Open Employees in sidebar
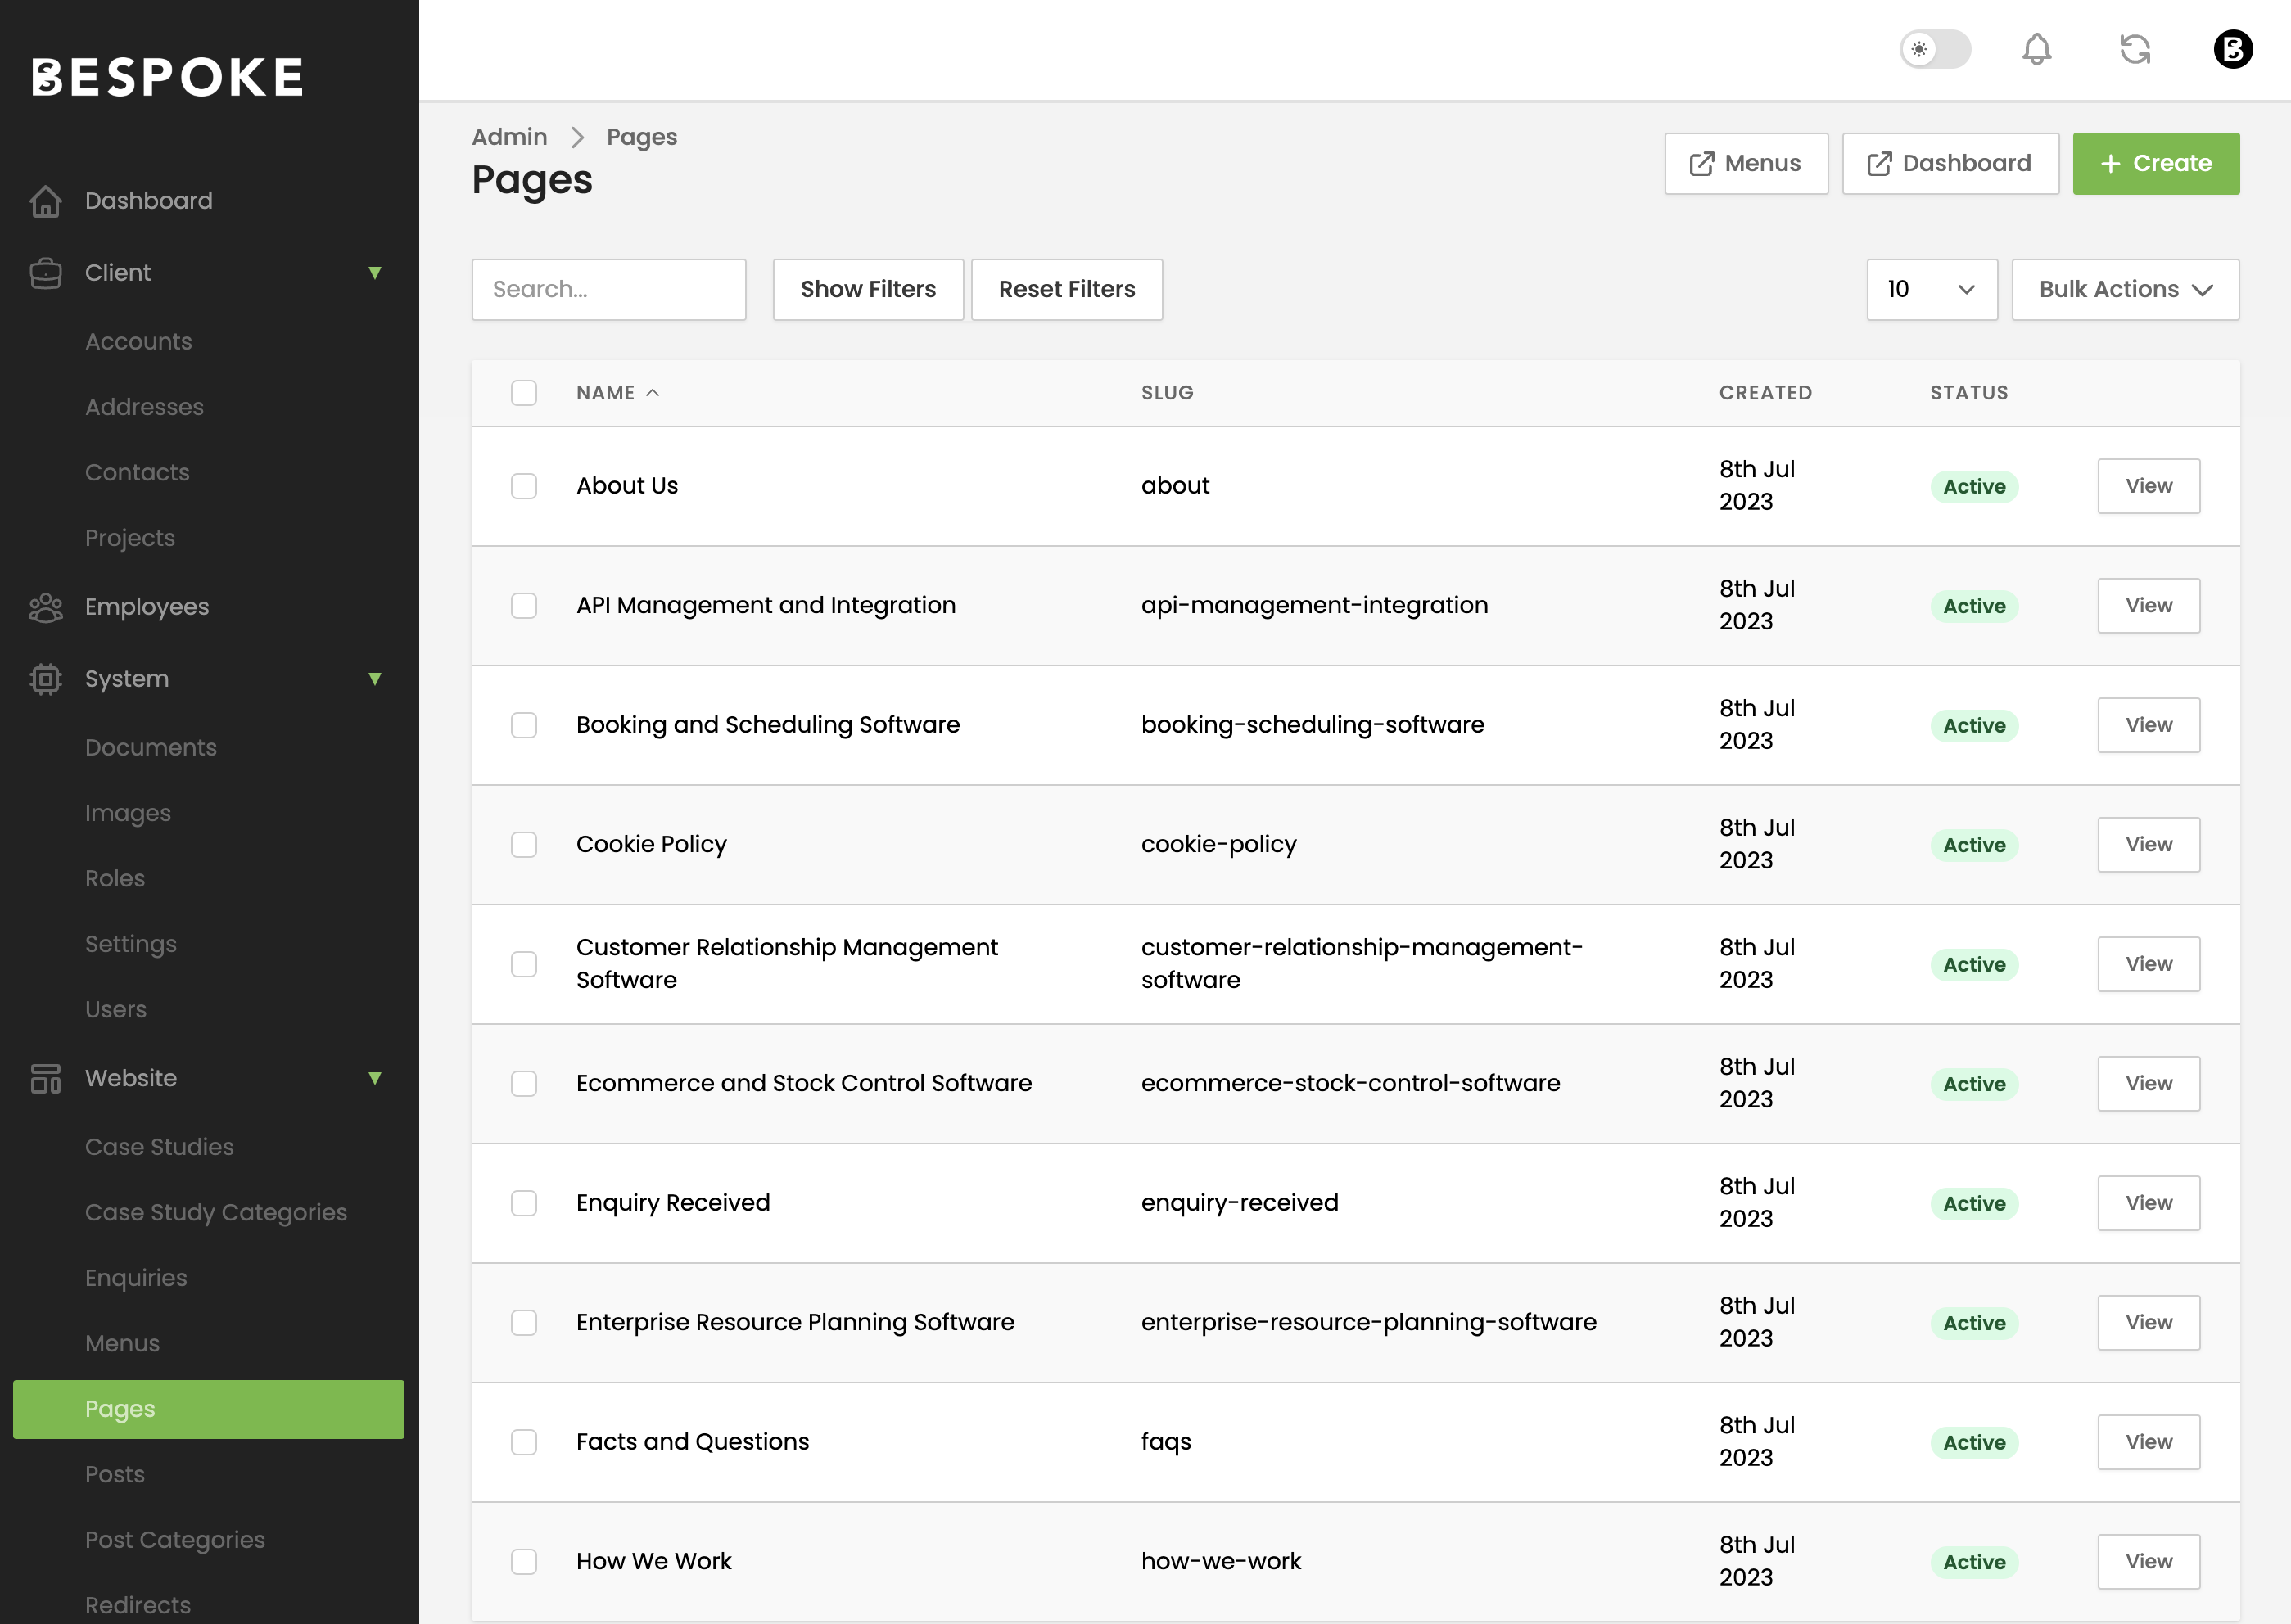Screen dimensions: 2291x1624 (x=146, y=607)
